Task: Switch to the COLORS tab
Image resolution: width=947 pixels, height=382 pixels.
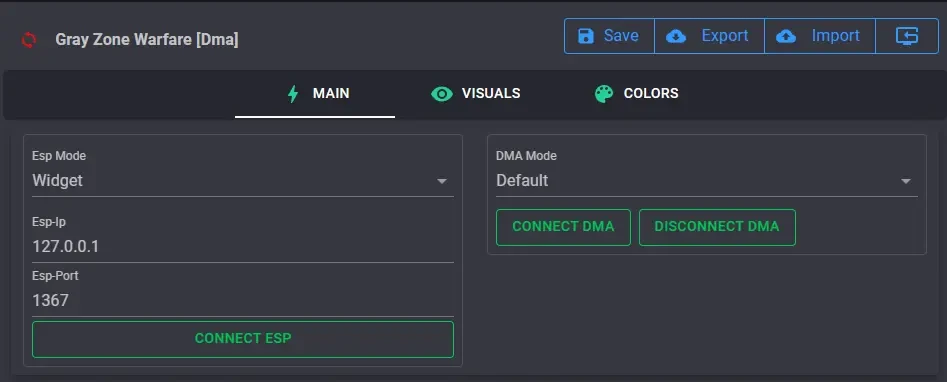Action: pyautogui.click(x=637, y=94)
